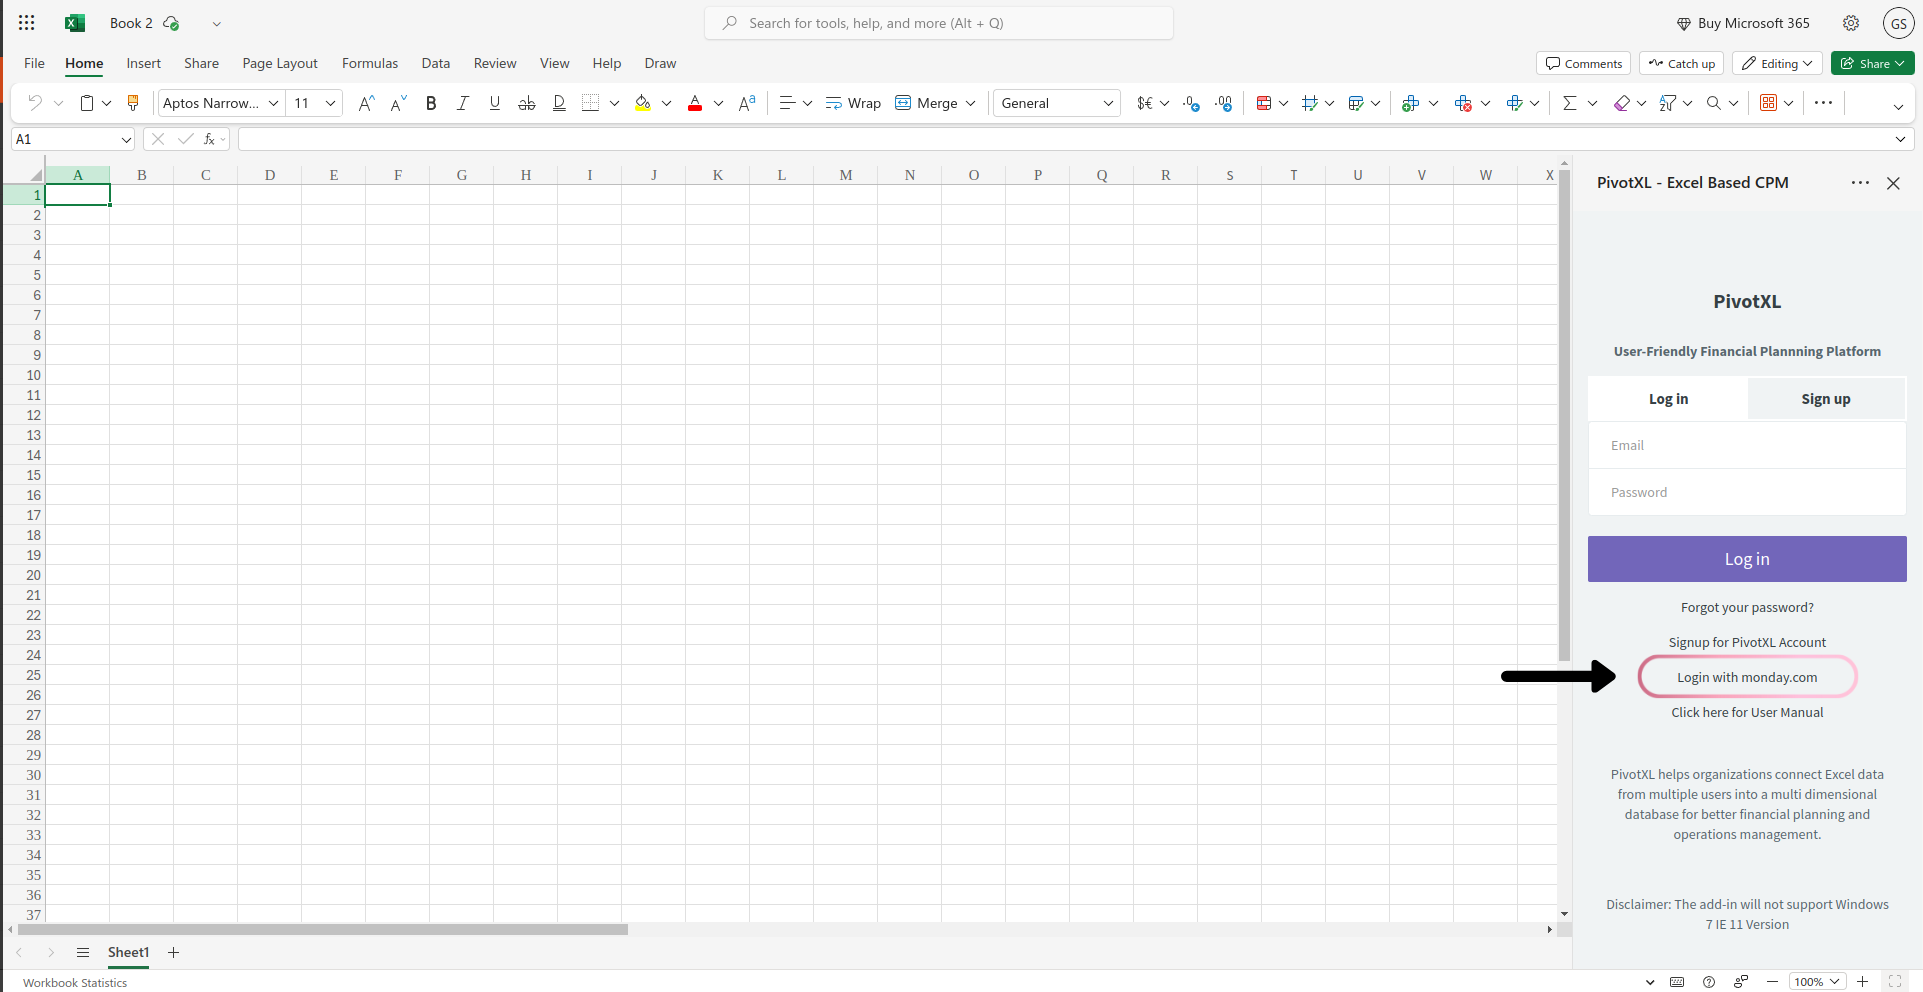Toggle underline formatting
The height and width of the screenshot is (992, 1923).
[x=494, y=102]
